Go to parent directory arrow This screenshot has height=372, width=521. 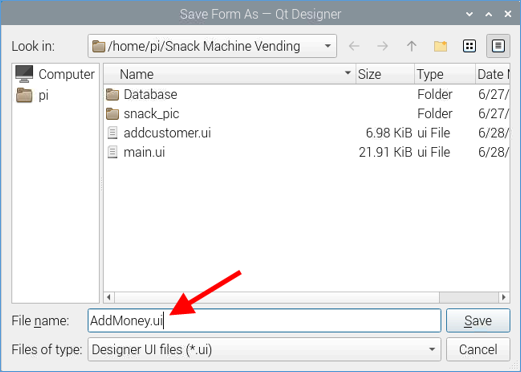(411, 46)
